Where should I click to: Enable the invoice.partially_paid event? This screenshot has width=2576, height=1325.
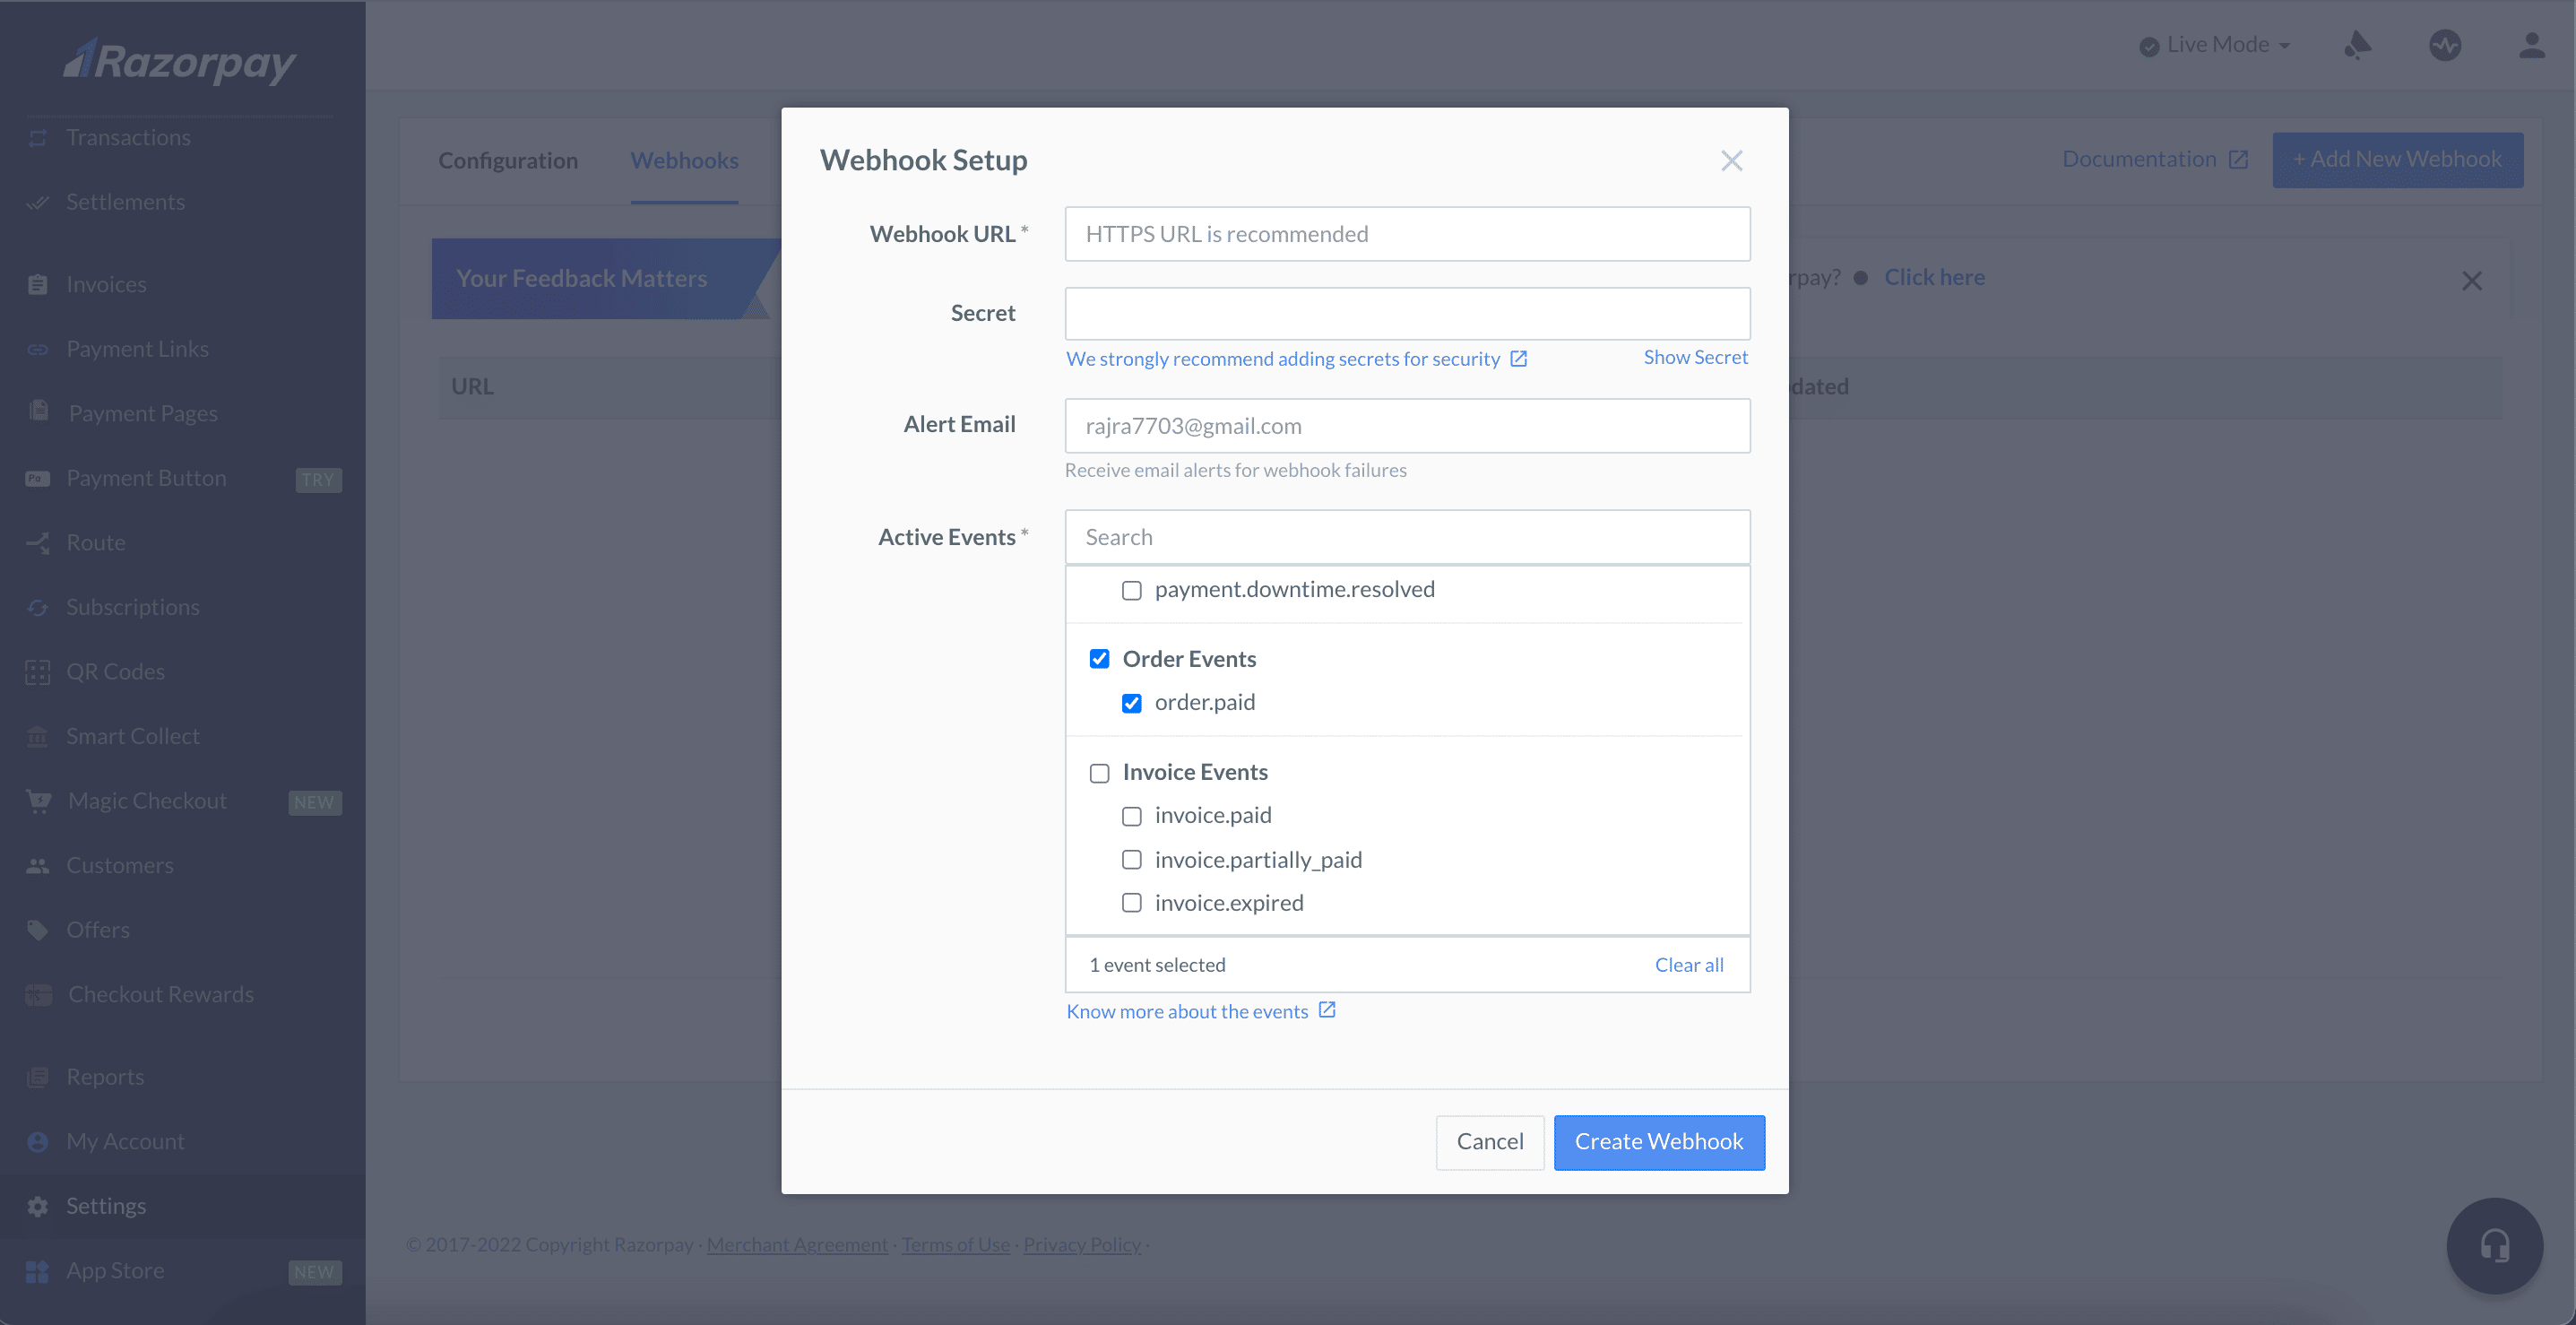pyautogui.click(x=1131, y=860)
